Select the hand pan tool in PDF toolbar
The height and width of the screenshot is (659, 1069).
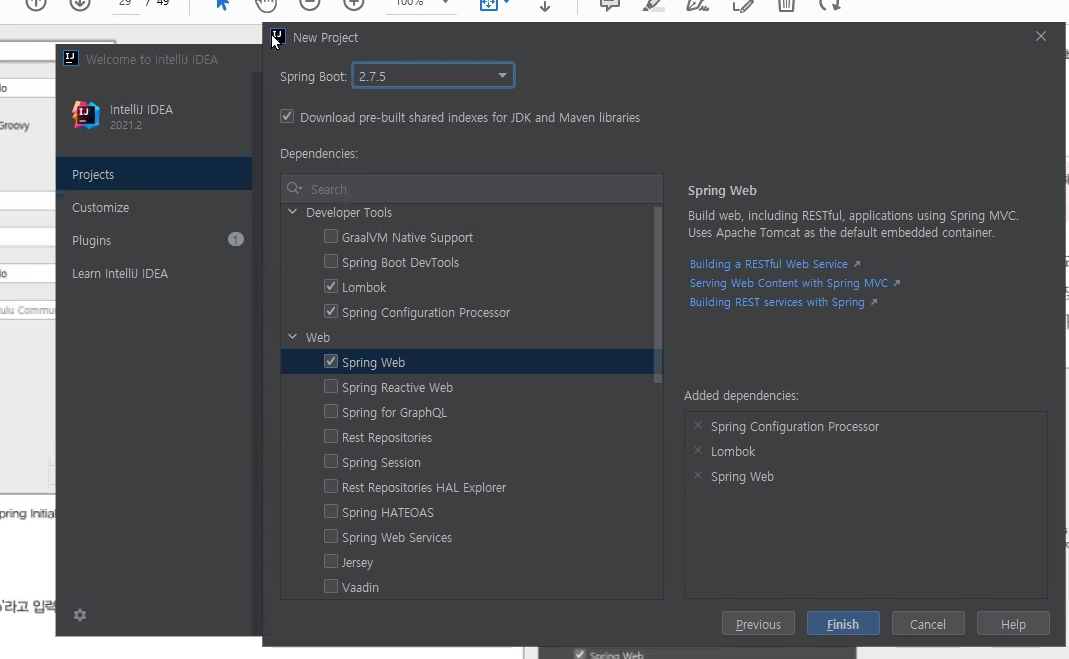tap(266, 4)
